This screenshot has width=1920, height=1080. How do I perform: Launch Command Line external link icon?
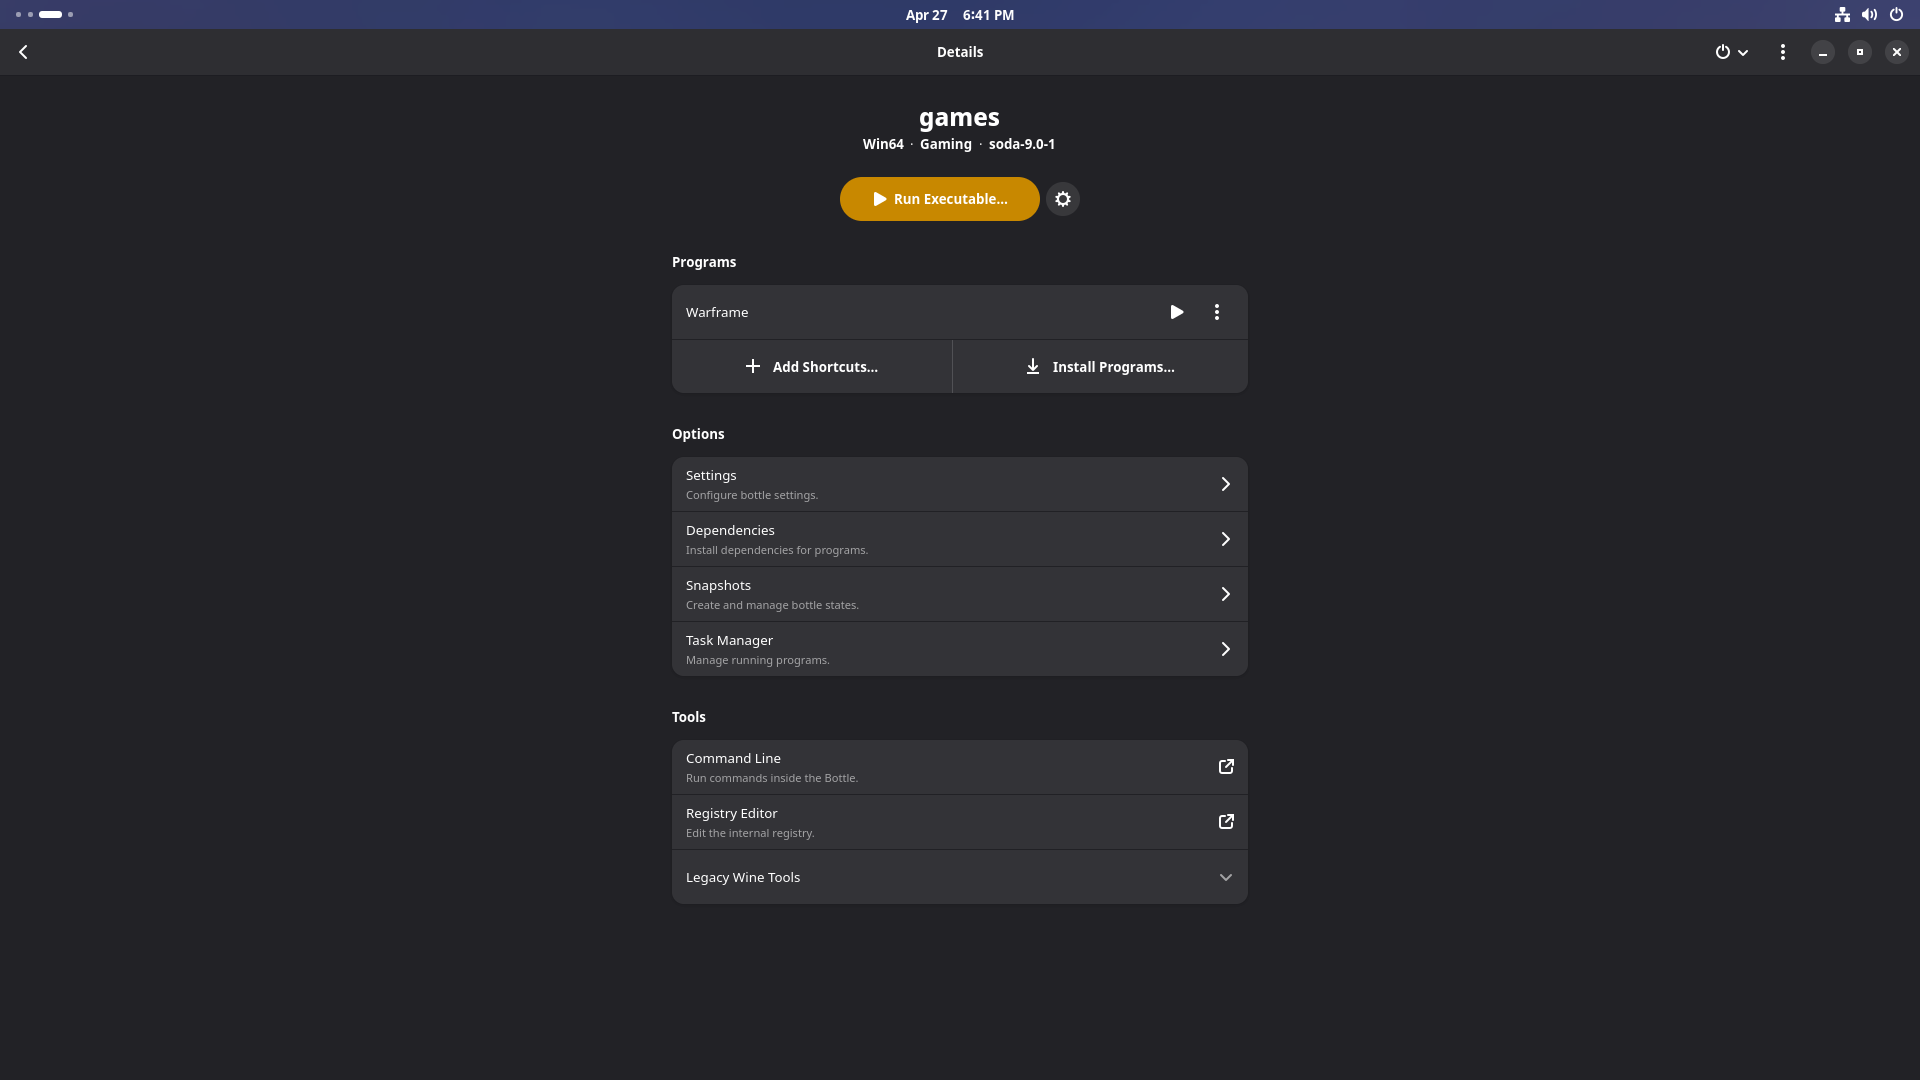(1225, 767)
